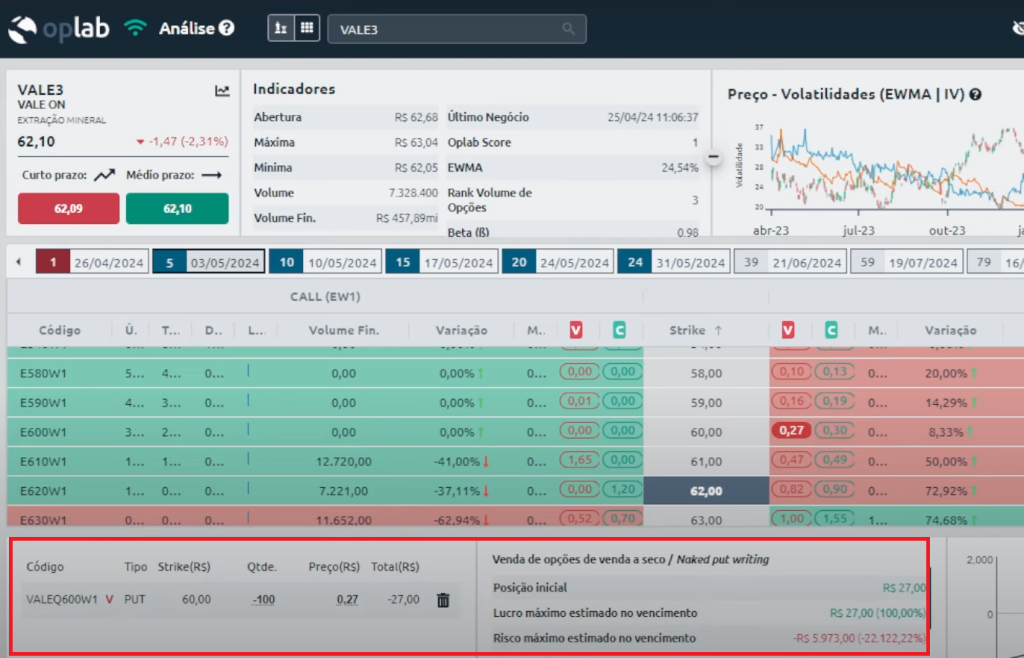This screenshot has height=658, width=1024.
Task: Click the green connection status icon
Action: pyautogui.click(x=135, y=29)
